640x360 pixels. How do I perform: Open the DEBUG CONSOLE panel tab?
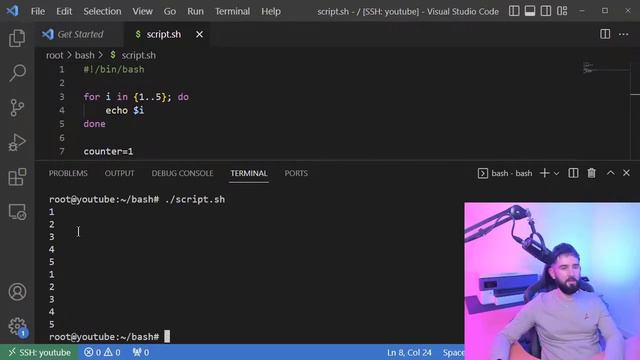click(x=182, y=173)
